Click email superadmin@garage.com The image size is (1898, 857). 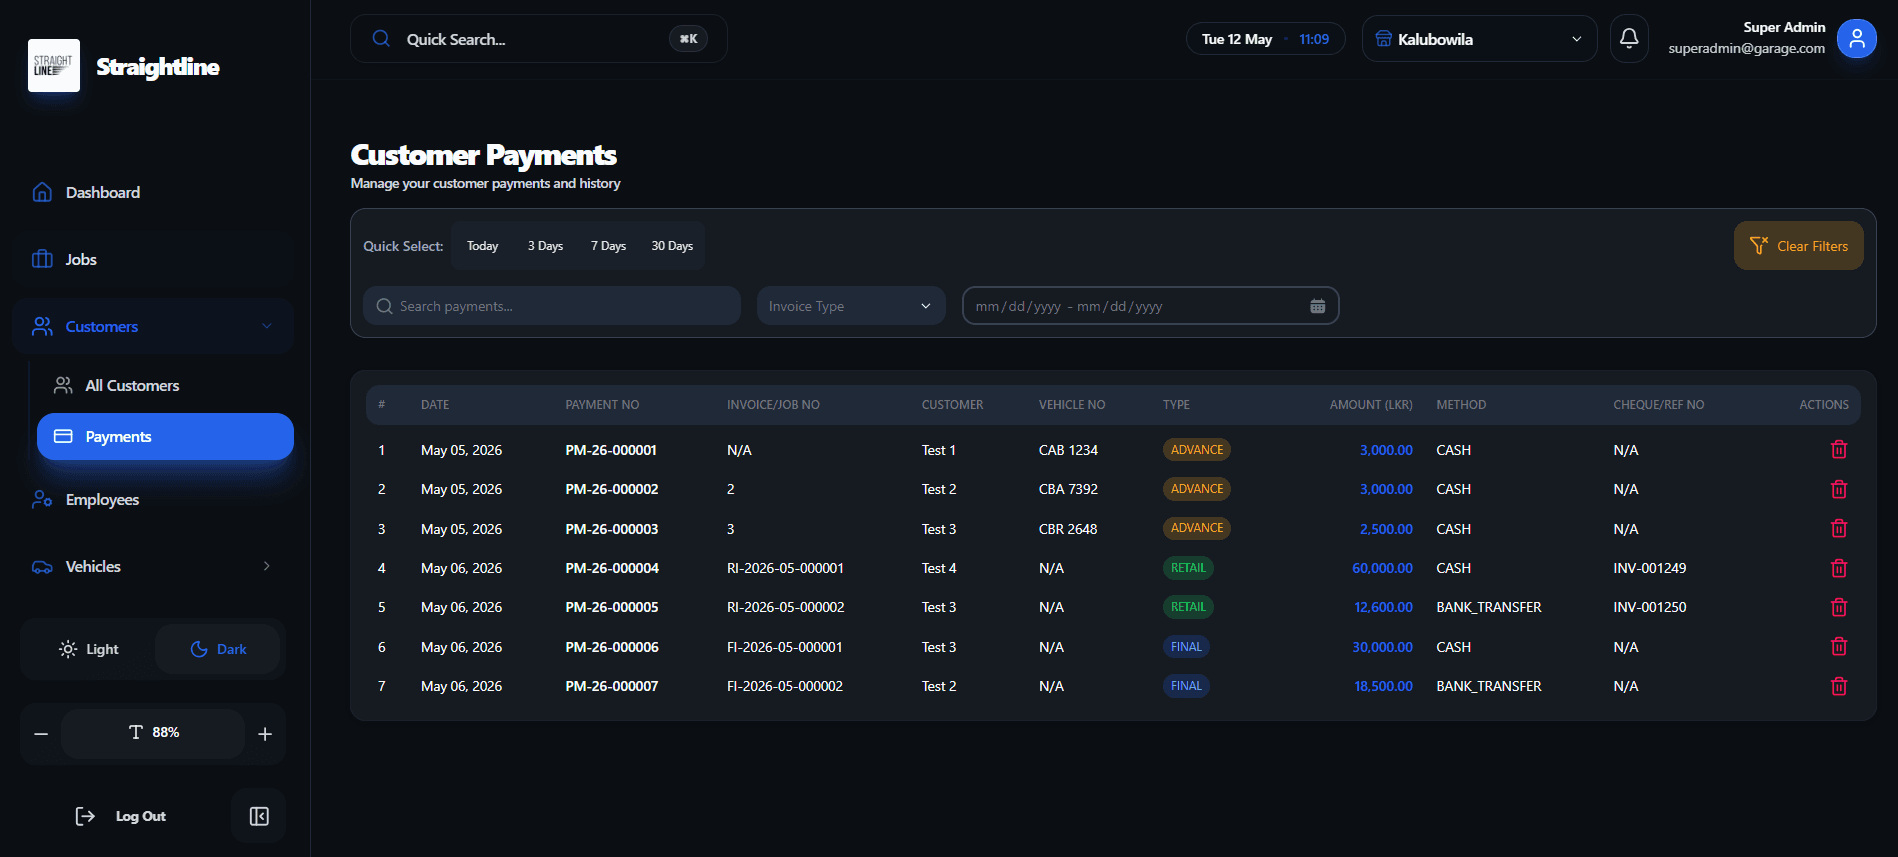[x=1746, y=48]
